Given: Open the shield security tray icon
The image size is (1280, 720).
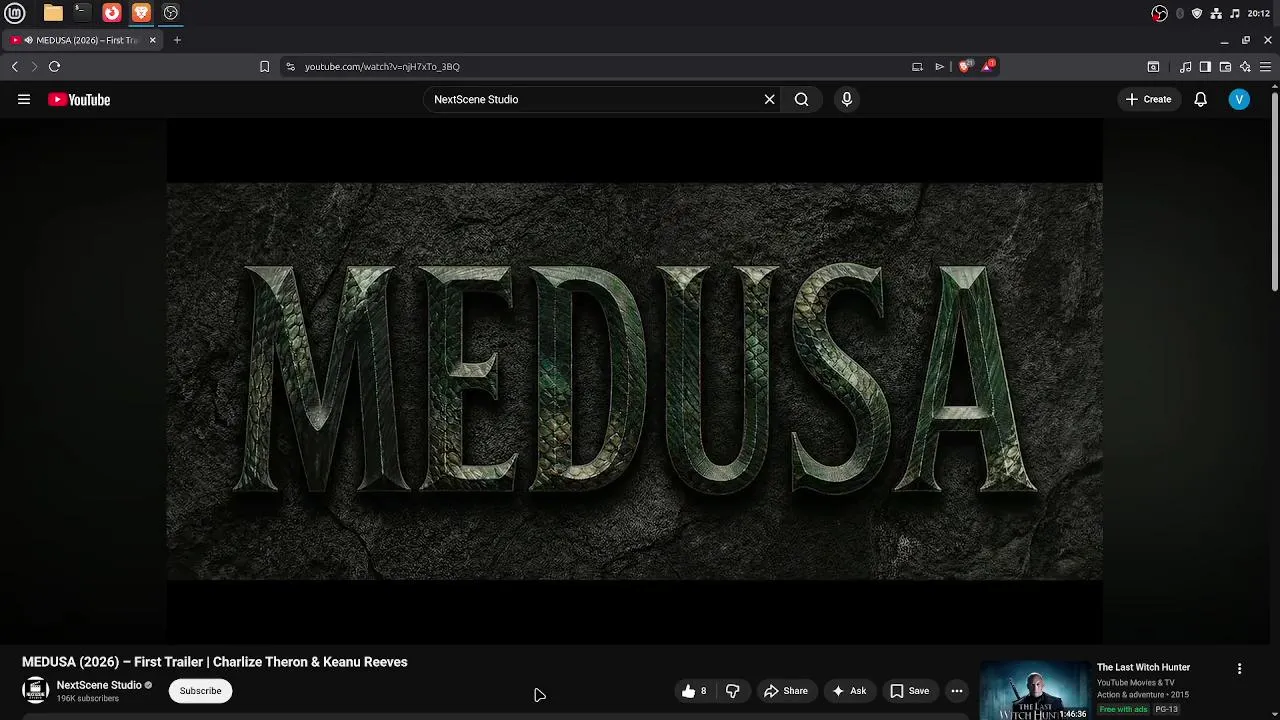Looking at the screenshot, I should tap(1197, 13).
